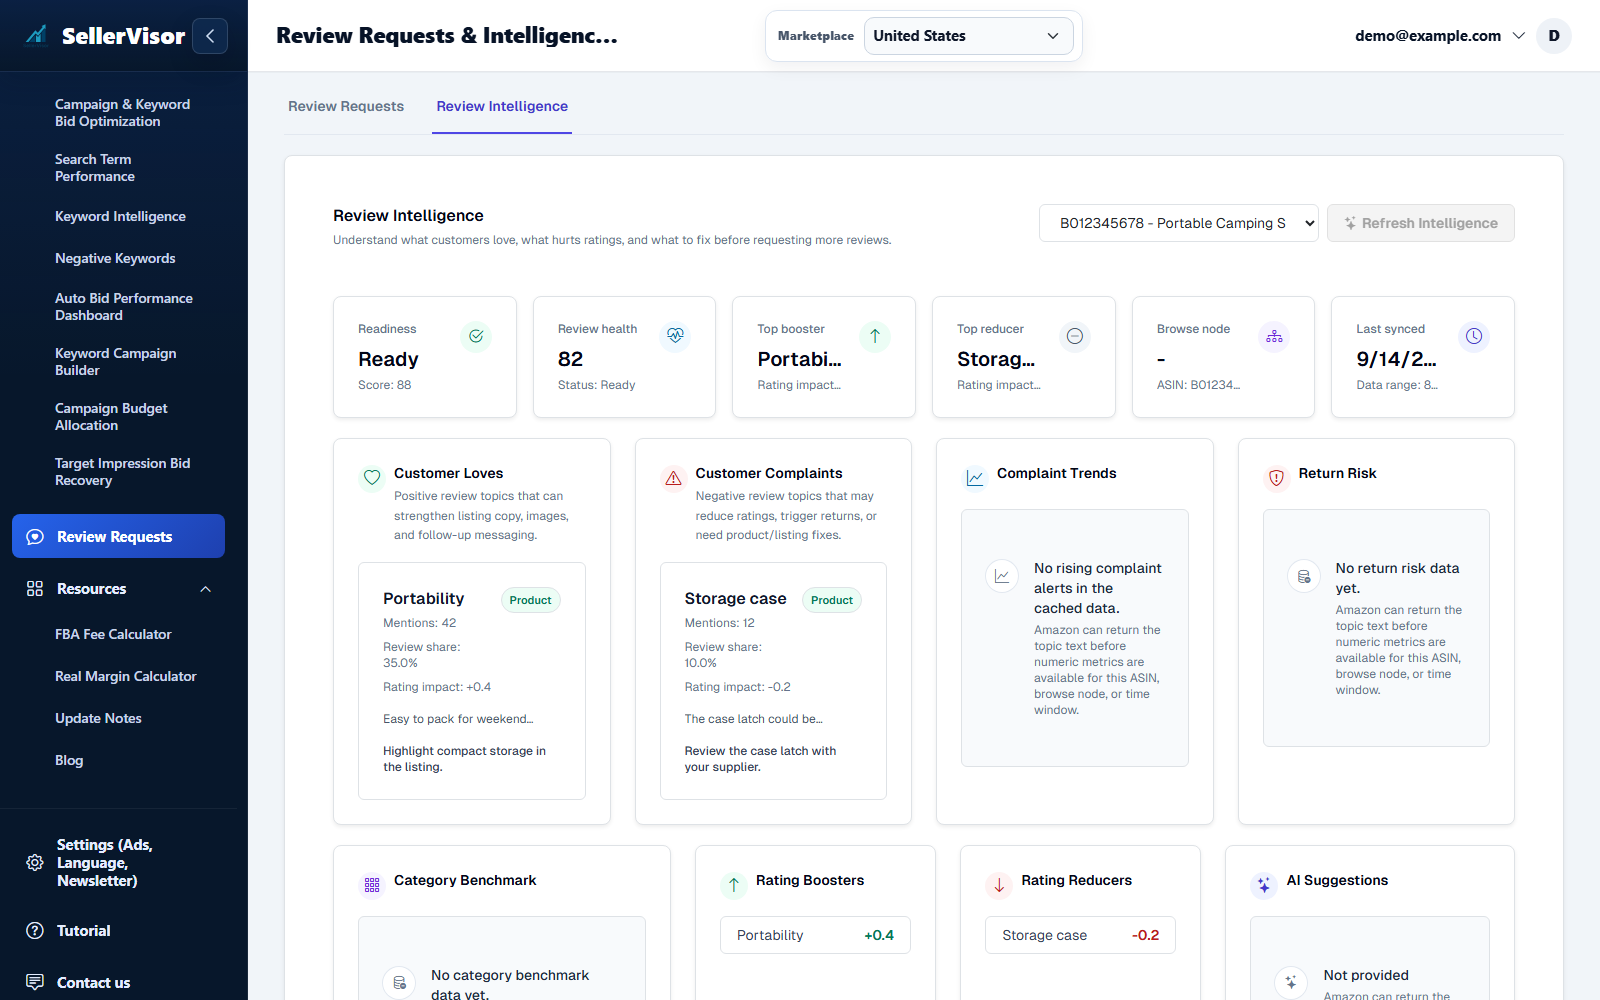The width and height of the screenshot is (1600, 1000).
Task: Click the Rating Reducers down-arrow icon
Action: (x=999, y=885)
